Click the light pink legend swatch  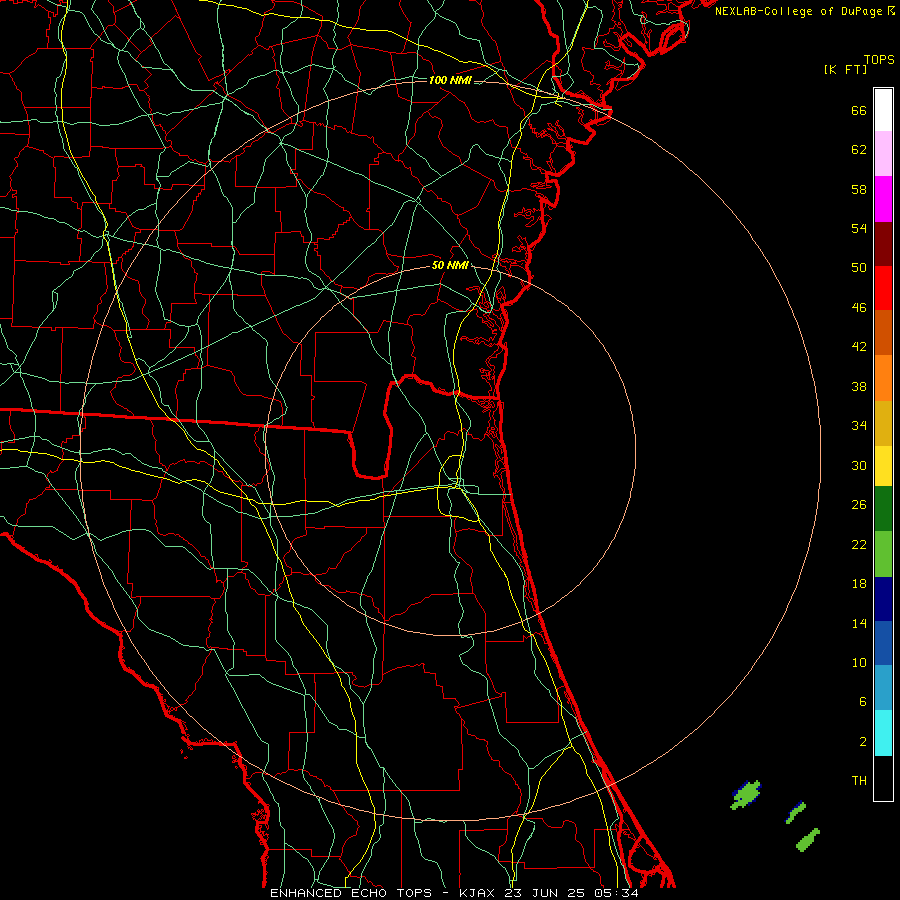pyautogui.click(x=883, y=154)
